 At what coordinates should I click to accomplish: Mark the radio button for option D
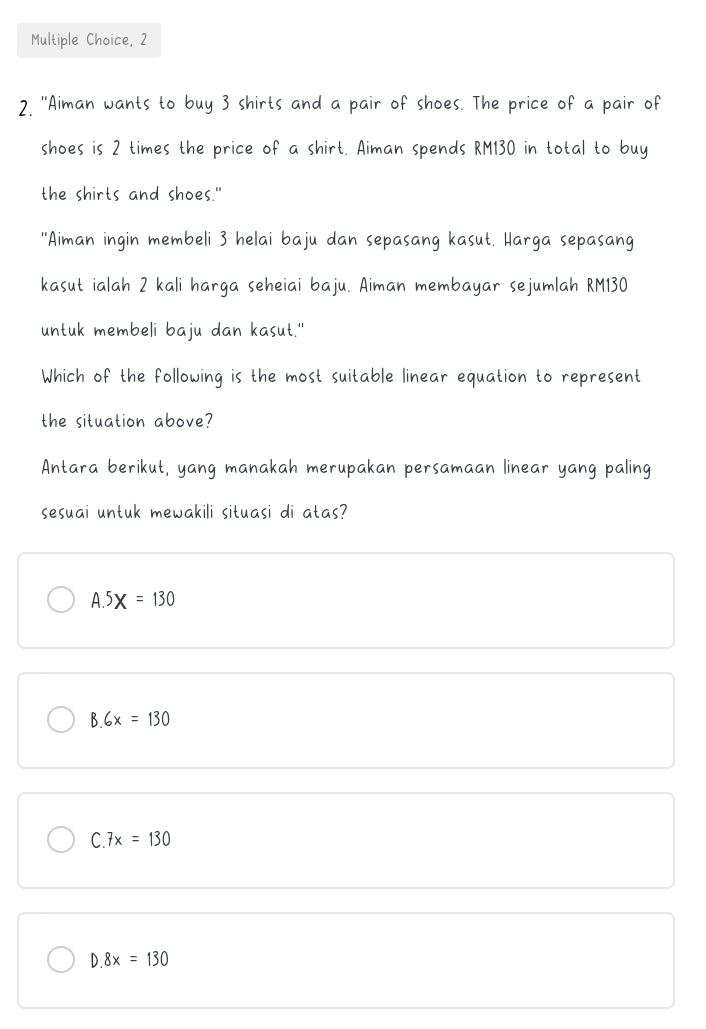[61, 960]
